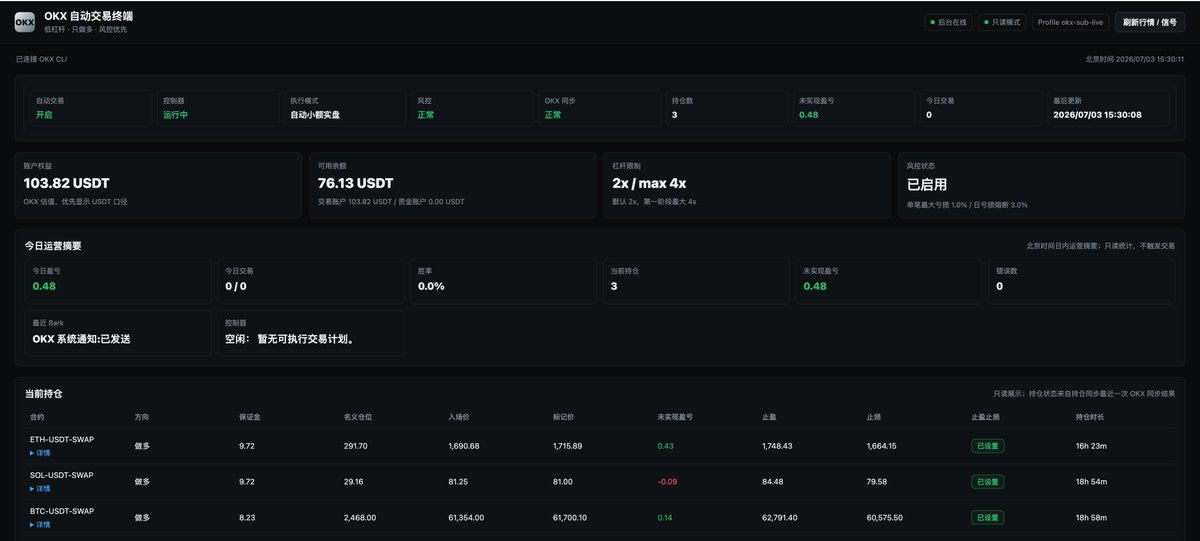
Task: Click the SOL unrealized PnL -0.09
Action: 667,481
